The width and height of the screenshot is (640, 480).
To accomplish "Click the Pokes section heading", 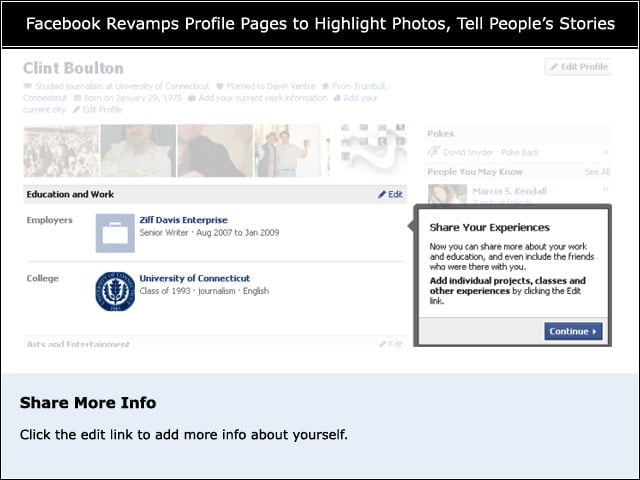I will pyautogui.click(x=440, y=133).
